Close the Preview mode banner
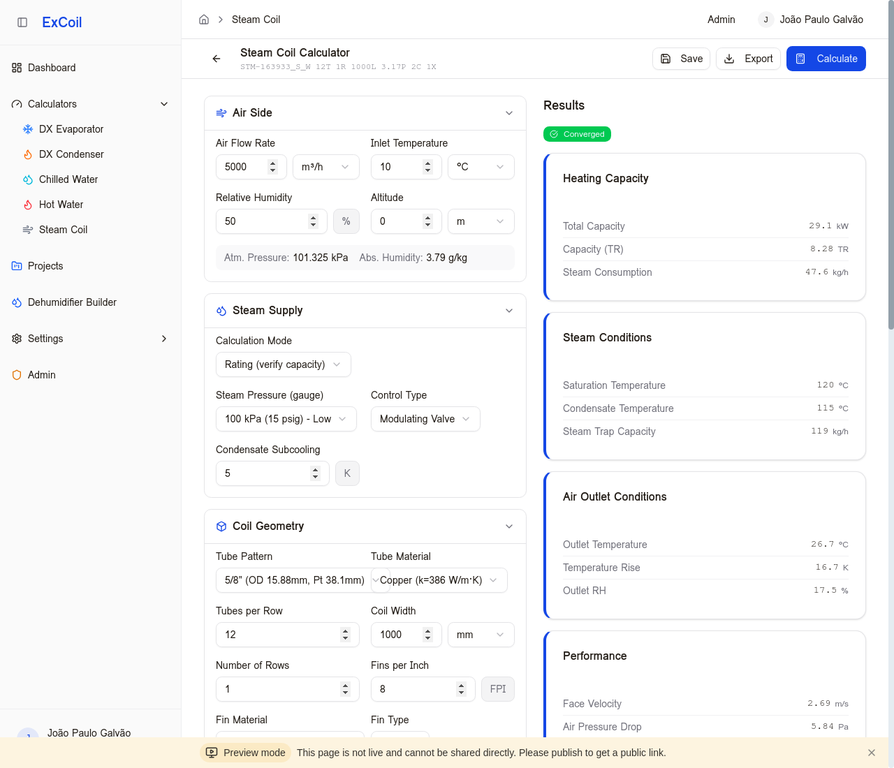The width and height of the screenshot is (894, 768). point(871,753)
